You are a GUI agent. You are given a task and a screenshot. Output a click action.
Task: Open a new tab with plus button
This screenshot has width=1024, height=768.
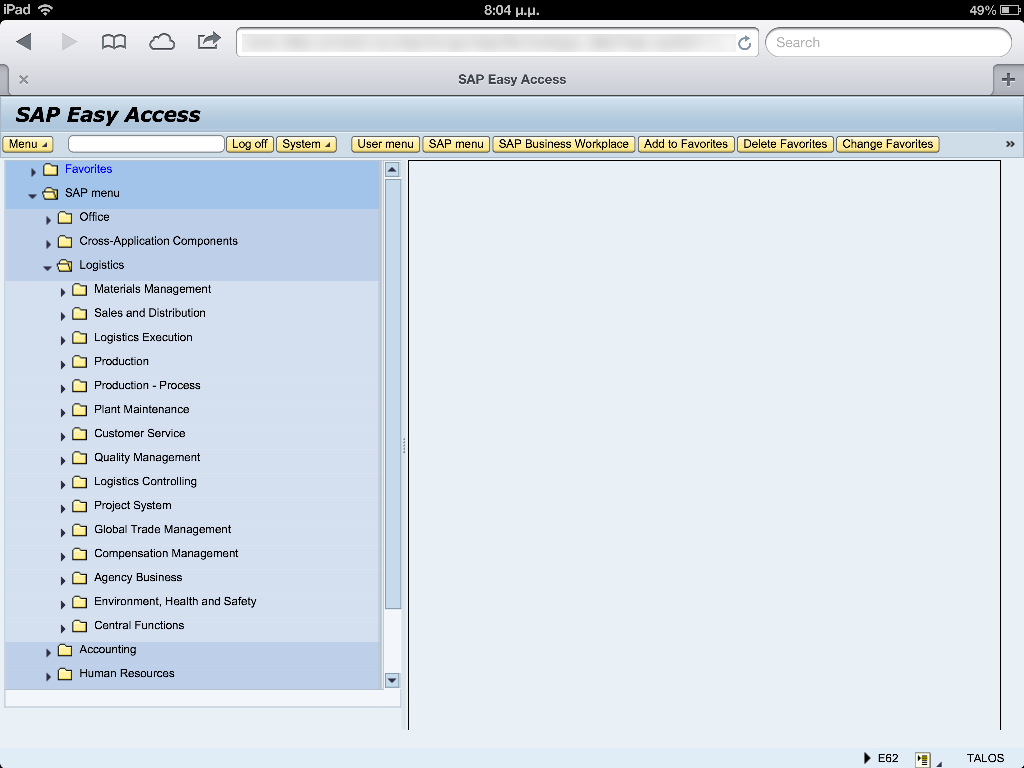coord(1008,80)
